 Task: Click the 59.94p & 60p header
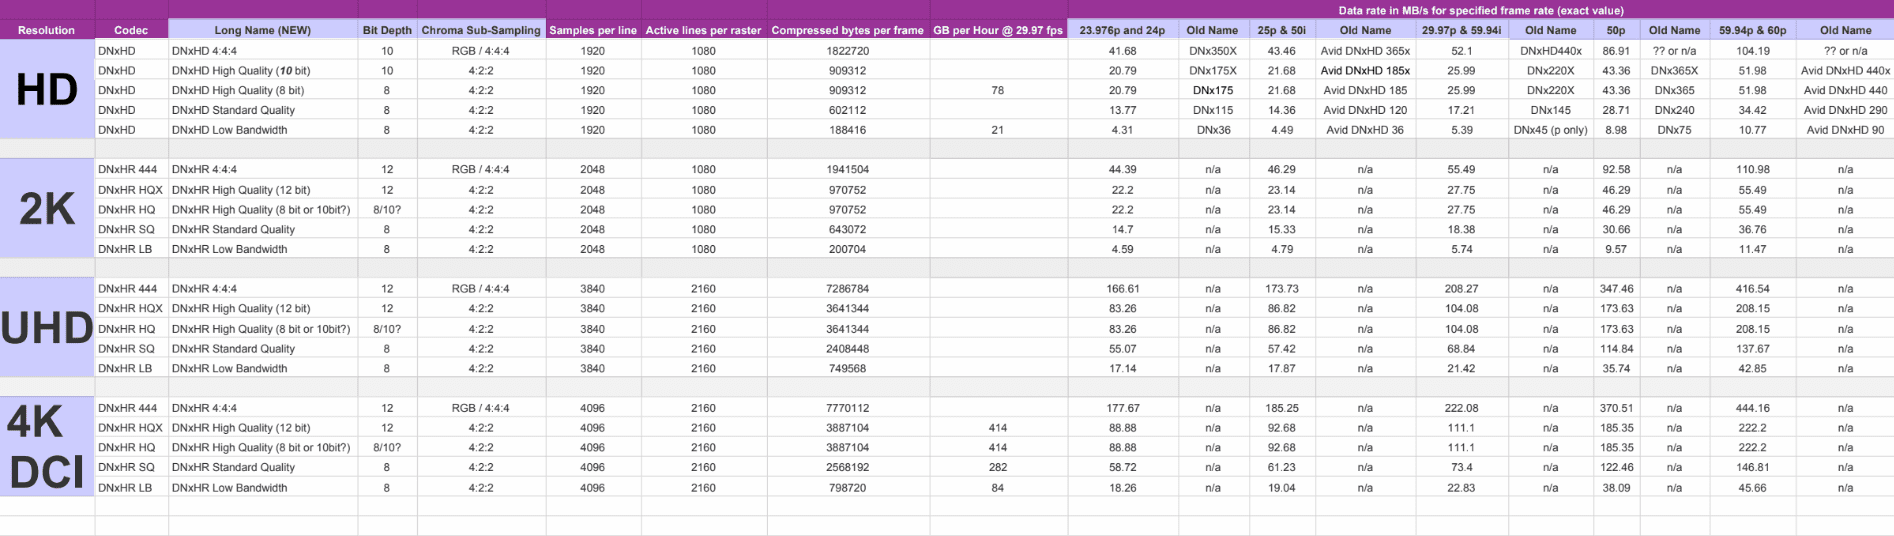(x=1753, y=30)
